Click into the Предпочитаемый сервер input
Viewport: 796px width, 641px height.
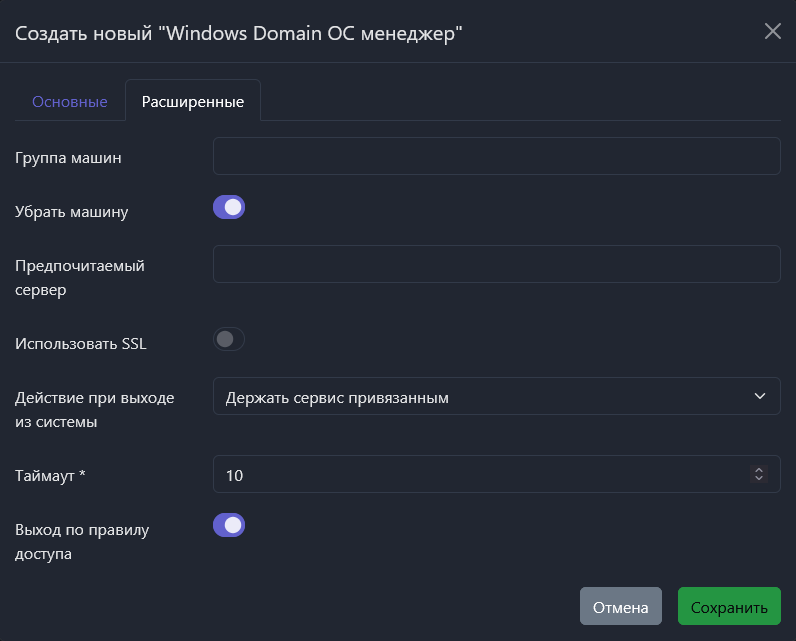(x=496, y=264)
